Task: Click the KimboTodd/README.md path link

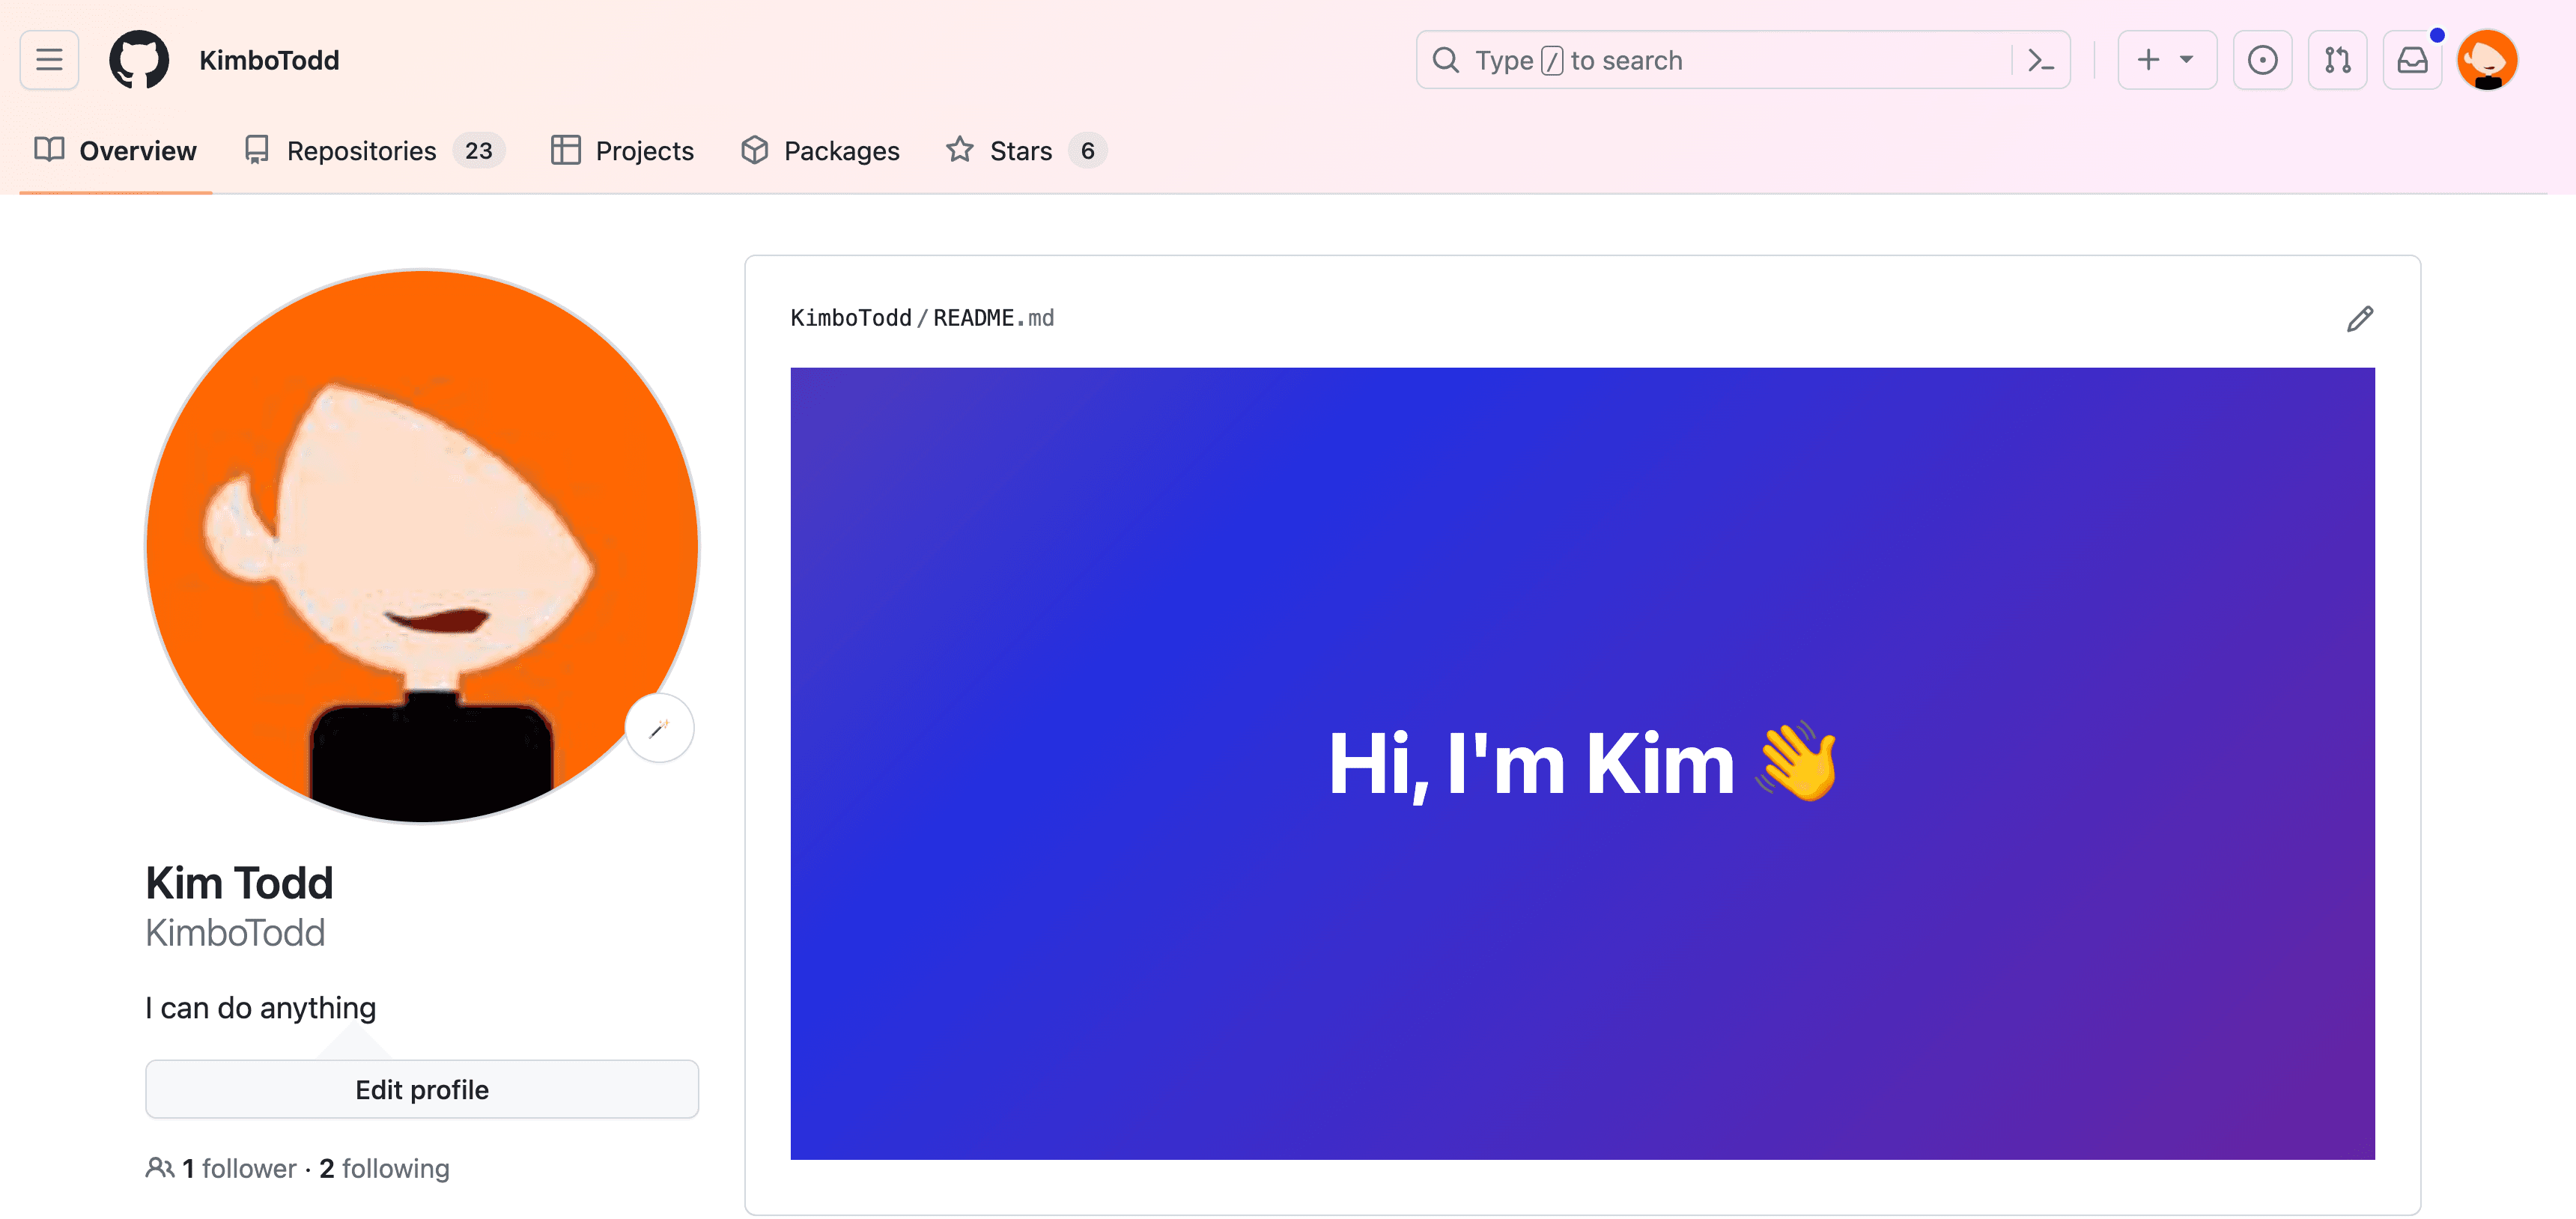Action: click(922, 315)
